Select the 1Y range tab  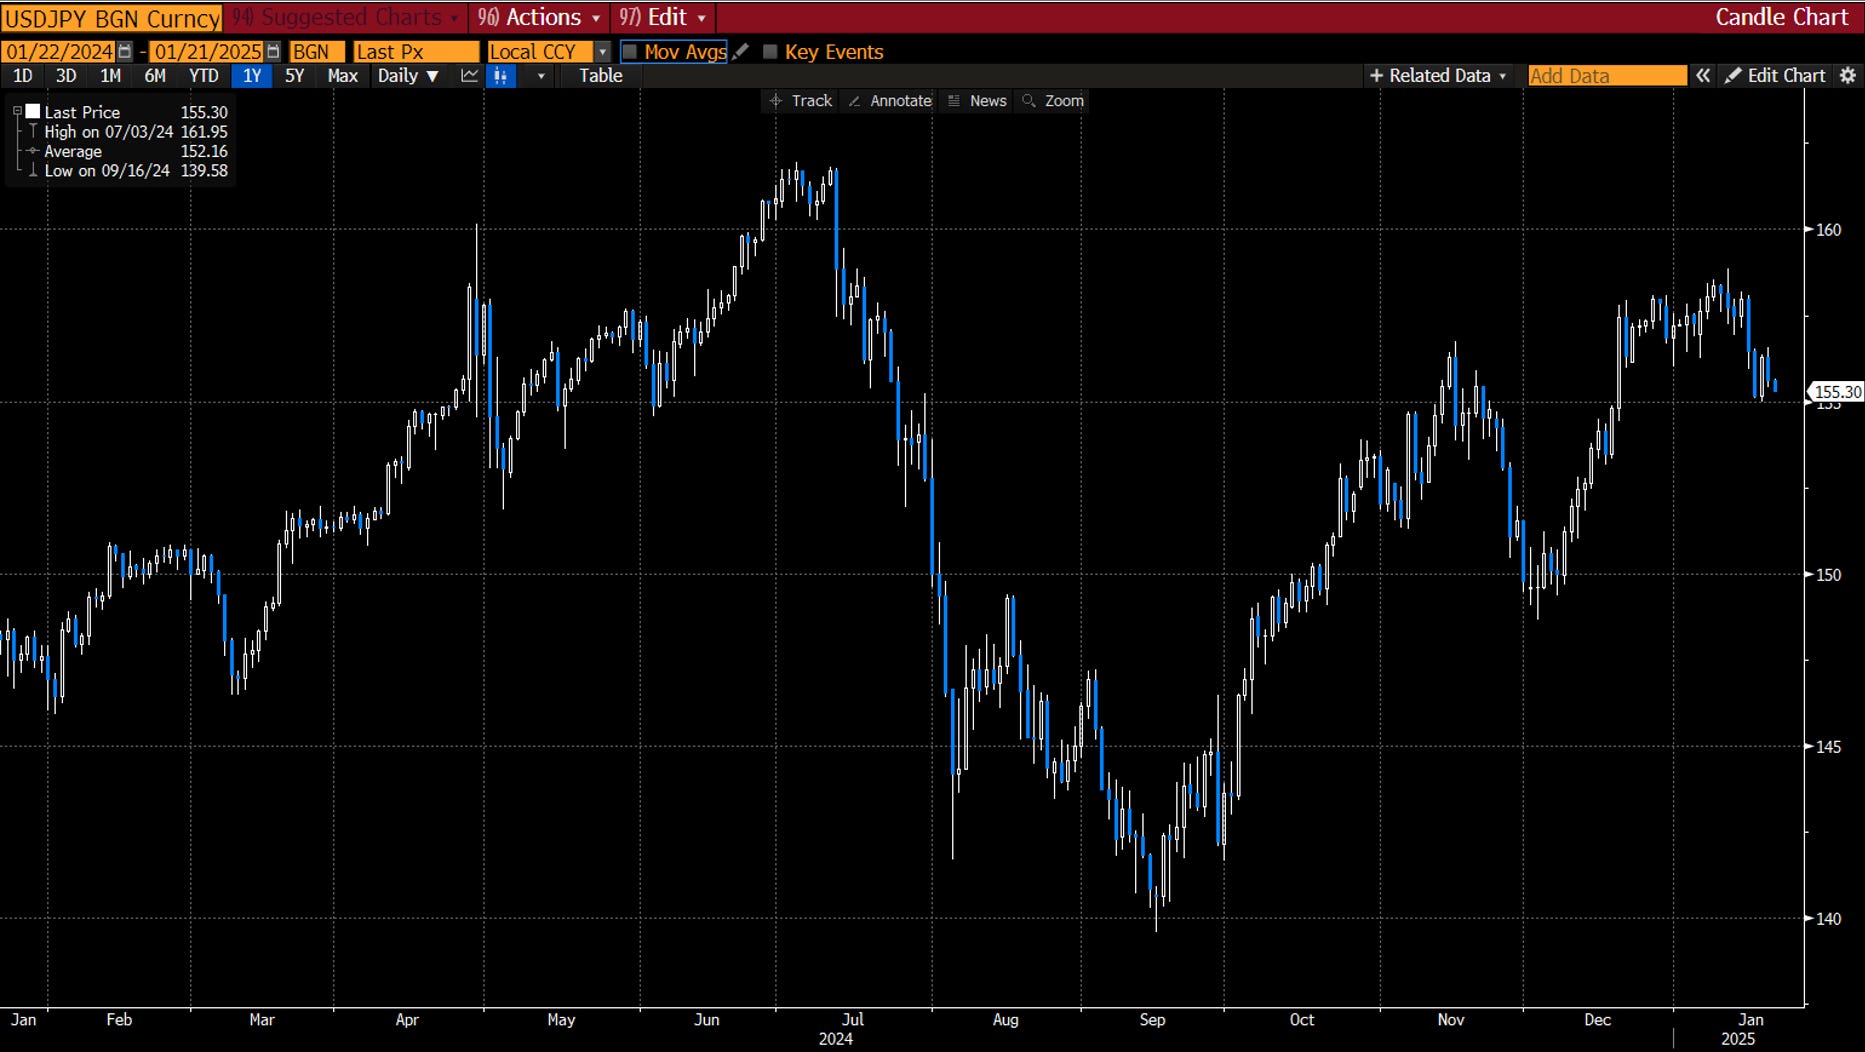[x=252, y=76]
